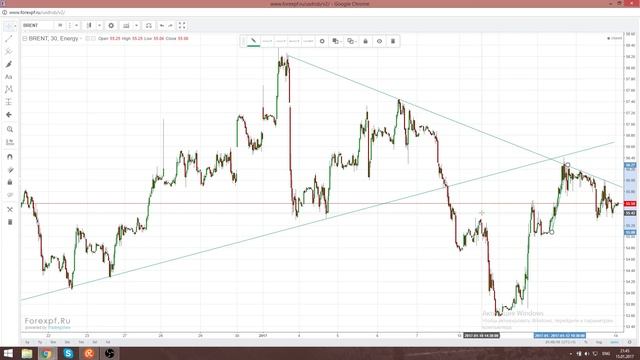This screenshot has height=360, width=640.
Task: Select the 6m time range
Action: (x=53, y=342)
